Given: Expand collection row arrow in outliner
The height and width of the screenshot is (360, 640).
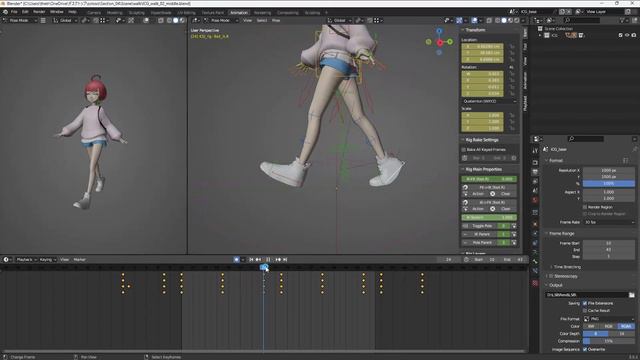Looking at the screenshot, I should click(540, 36).
